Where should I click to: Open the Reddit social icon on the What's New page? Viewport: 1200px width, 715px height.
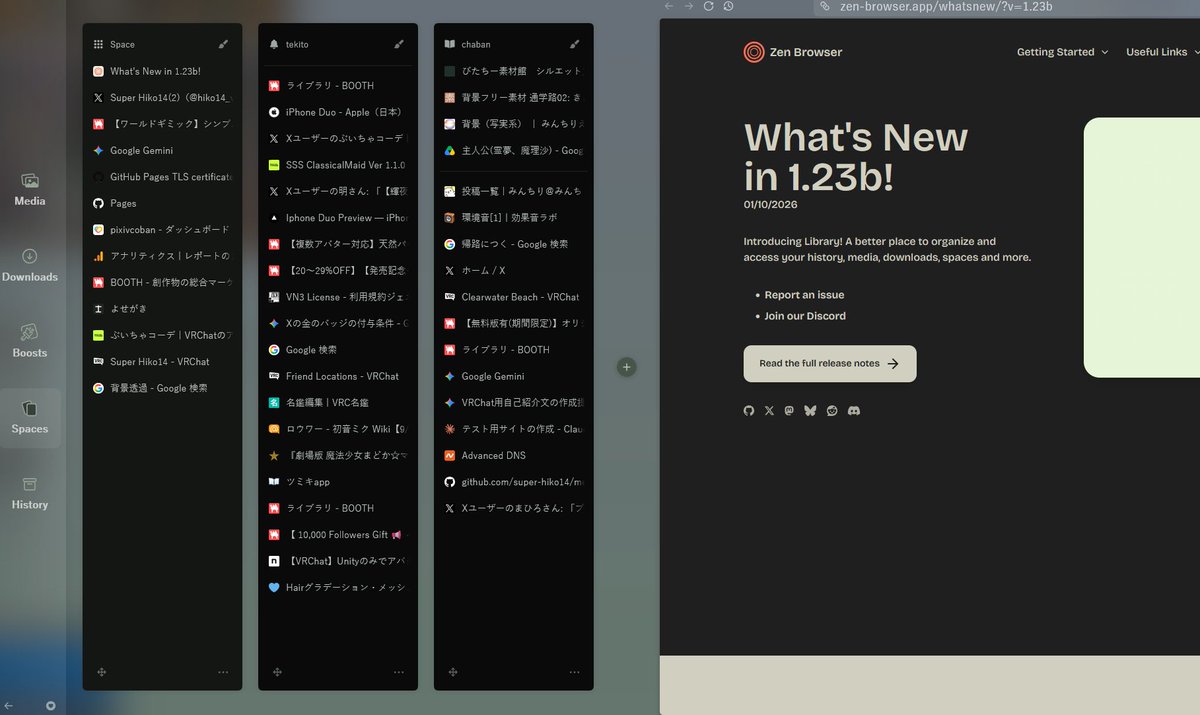pyautogui.click(x=832, y=411)
